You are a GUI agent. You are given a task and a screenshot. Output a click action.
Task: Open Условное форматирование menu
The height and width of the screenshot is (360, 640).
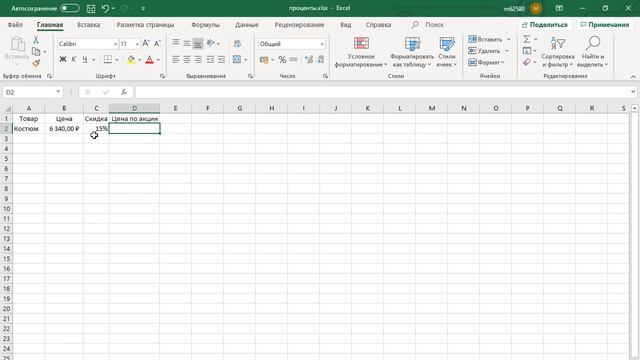pos(361,52)
